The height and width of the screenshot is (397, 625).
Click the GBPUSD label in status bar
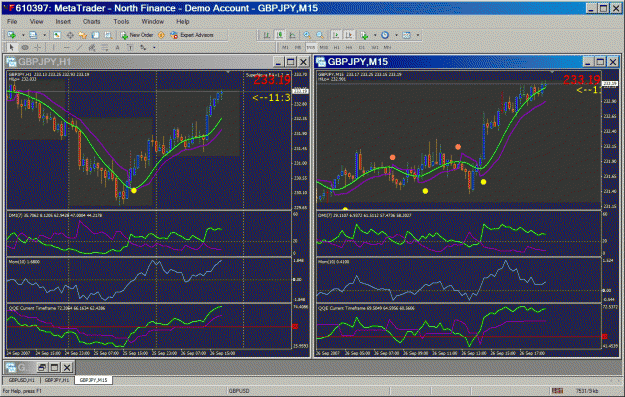[x=239, y=391]
